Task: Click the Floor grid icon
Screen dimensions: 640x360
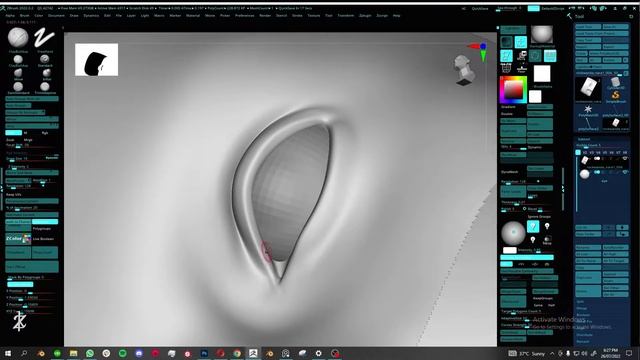Action: [x=522, y=69]
